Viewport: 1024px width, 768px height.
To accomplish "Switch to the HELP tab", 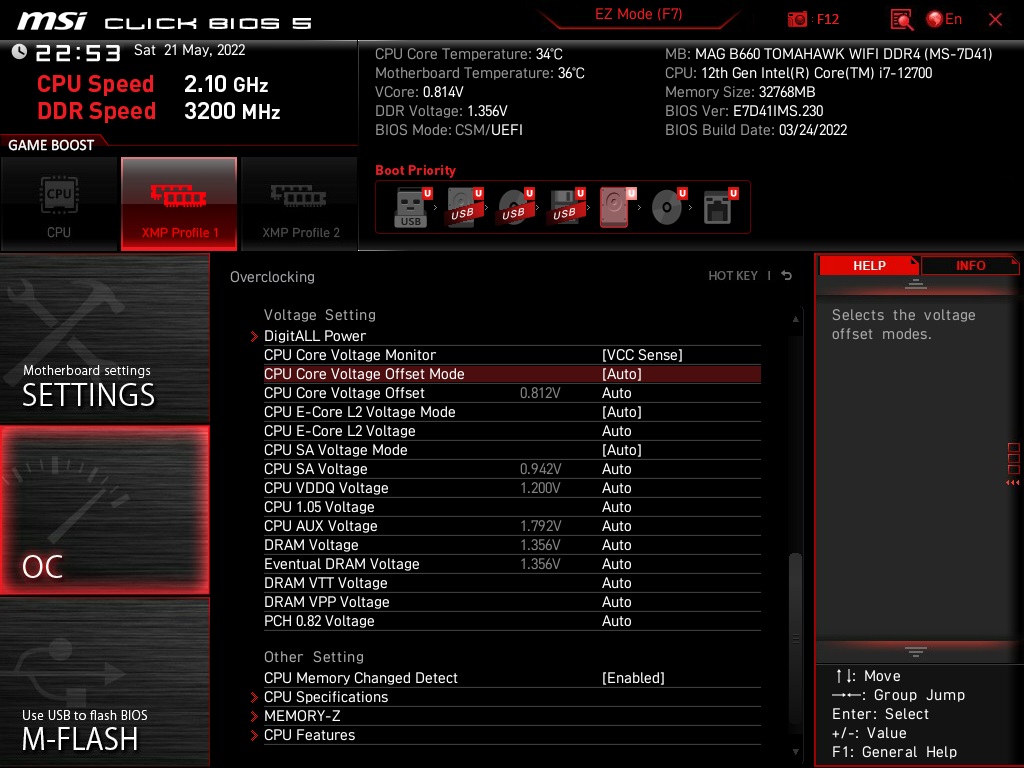I will click(869, 266).
